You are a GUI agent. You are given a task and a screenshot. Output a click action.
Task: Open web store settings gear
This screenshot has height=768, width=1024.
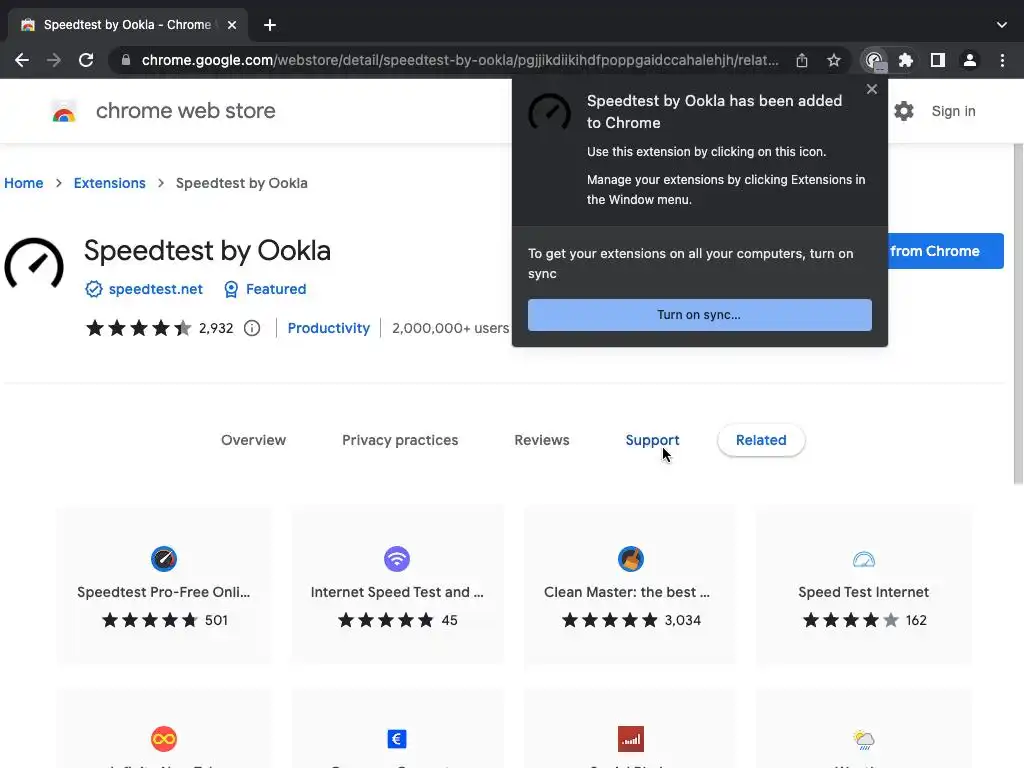(x=904, y=111)
